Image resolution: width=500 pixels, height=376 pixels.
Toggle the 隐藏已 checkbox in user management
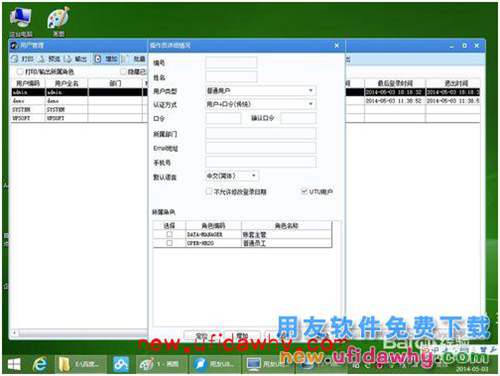123,72
